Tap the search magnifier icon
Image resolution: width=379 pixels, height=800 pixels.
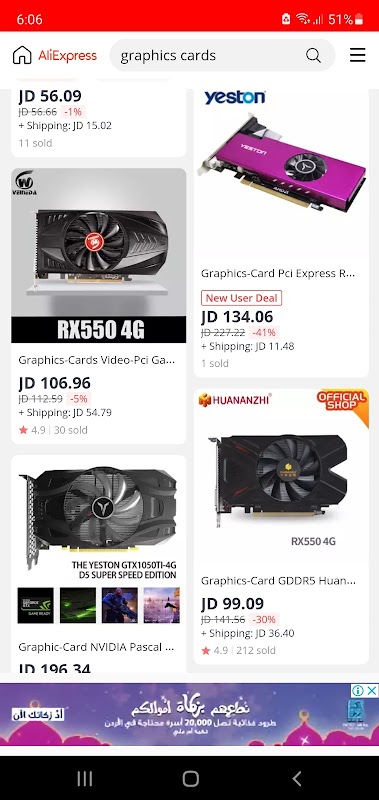[x=313, y=55]
